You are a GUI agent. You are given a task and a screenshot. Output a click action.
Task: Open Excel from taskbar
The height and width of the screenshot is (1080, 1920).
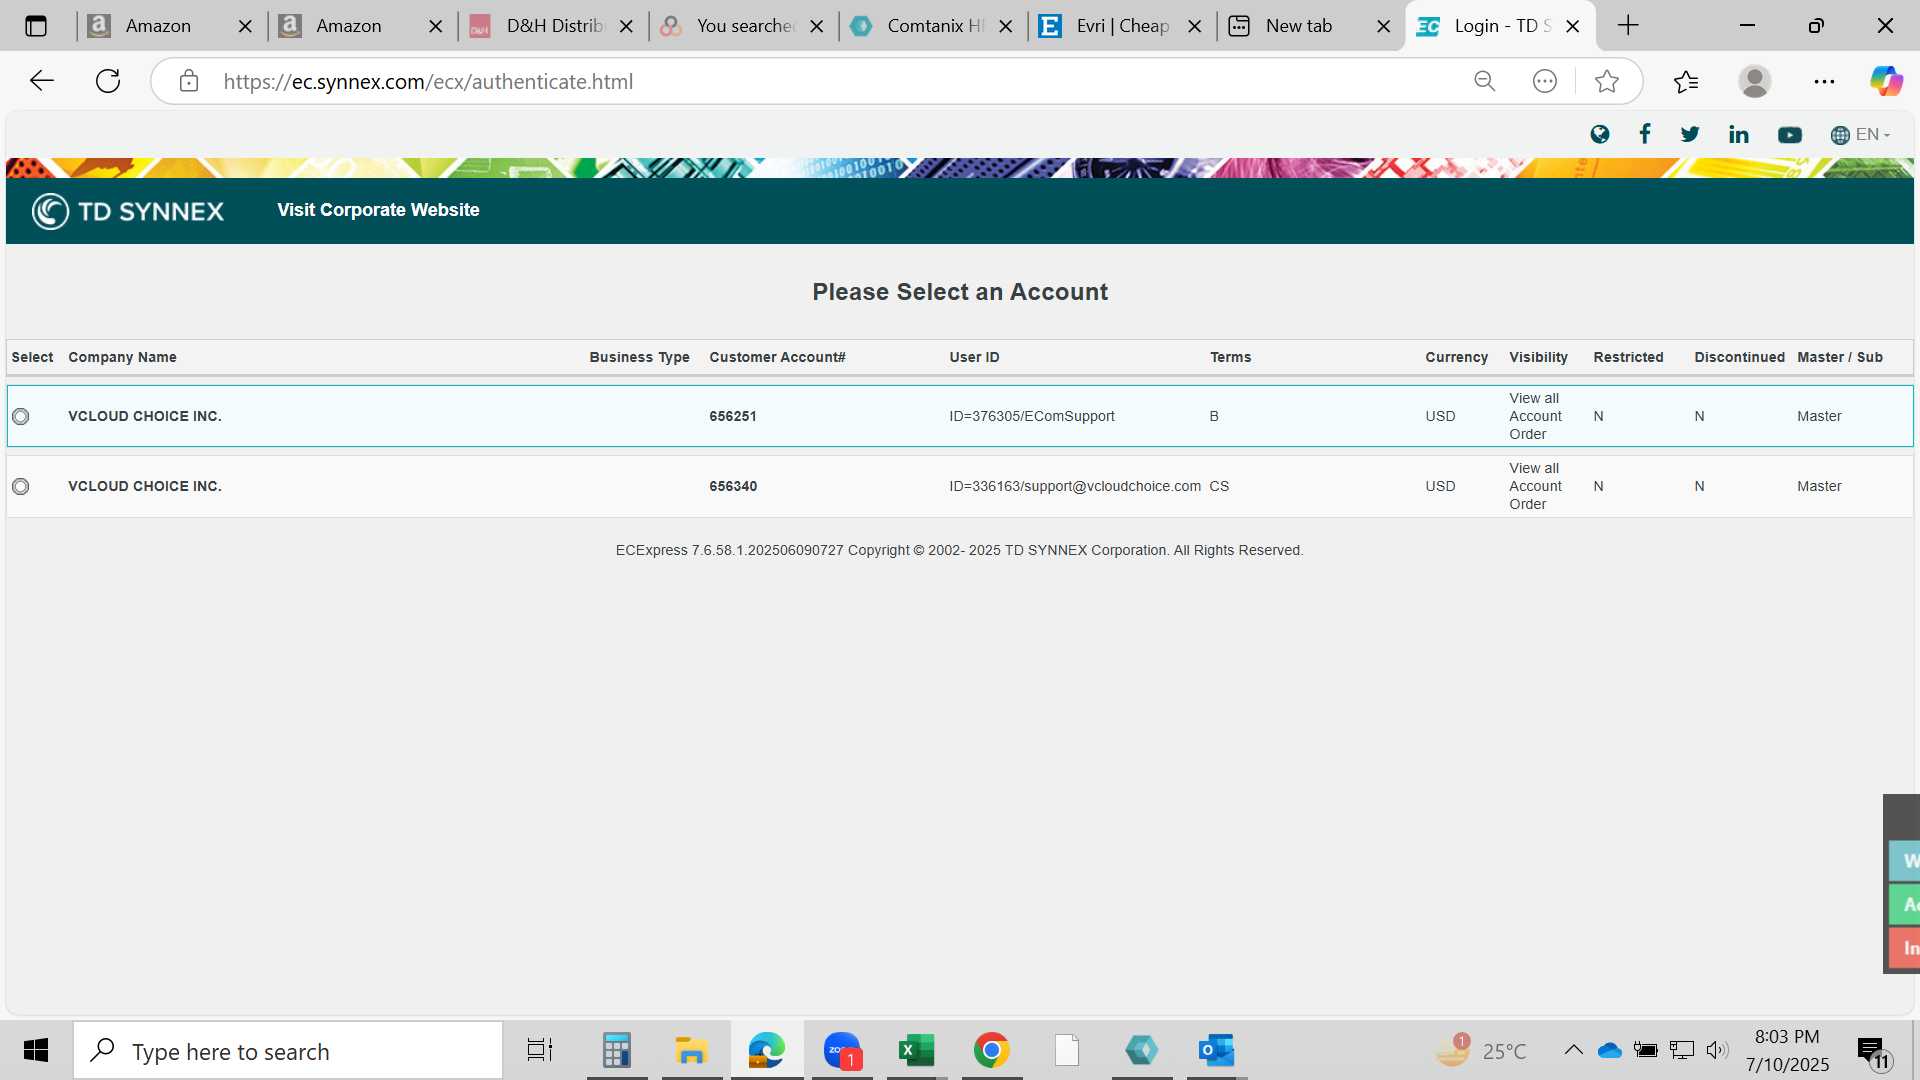pos(916,1050)
